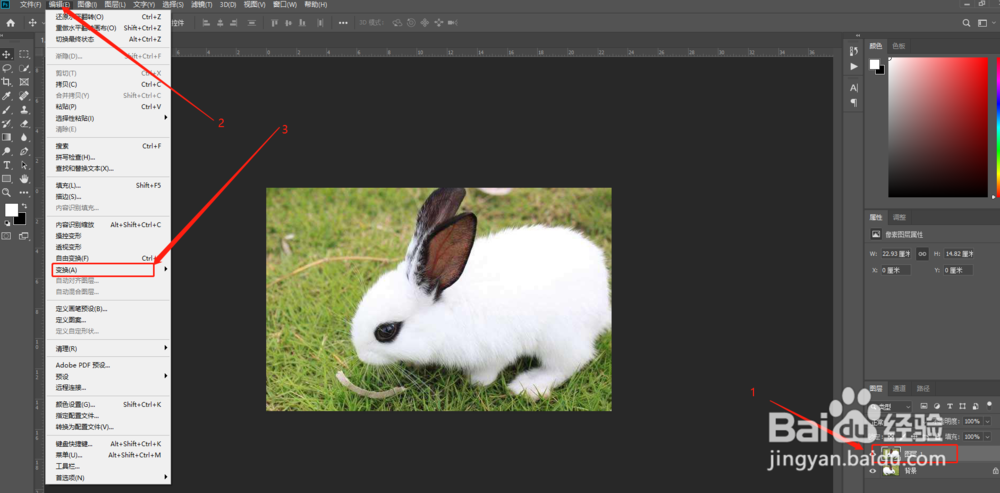This screenshot has height=493, width=1000.
Task: Toggle shape layer filter icon
Action: click(962, 406)
